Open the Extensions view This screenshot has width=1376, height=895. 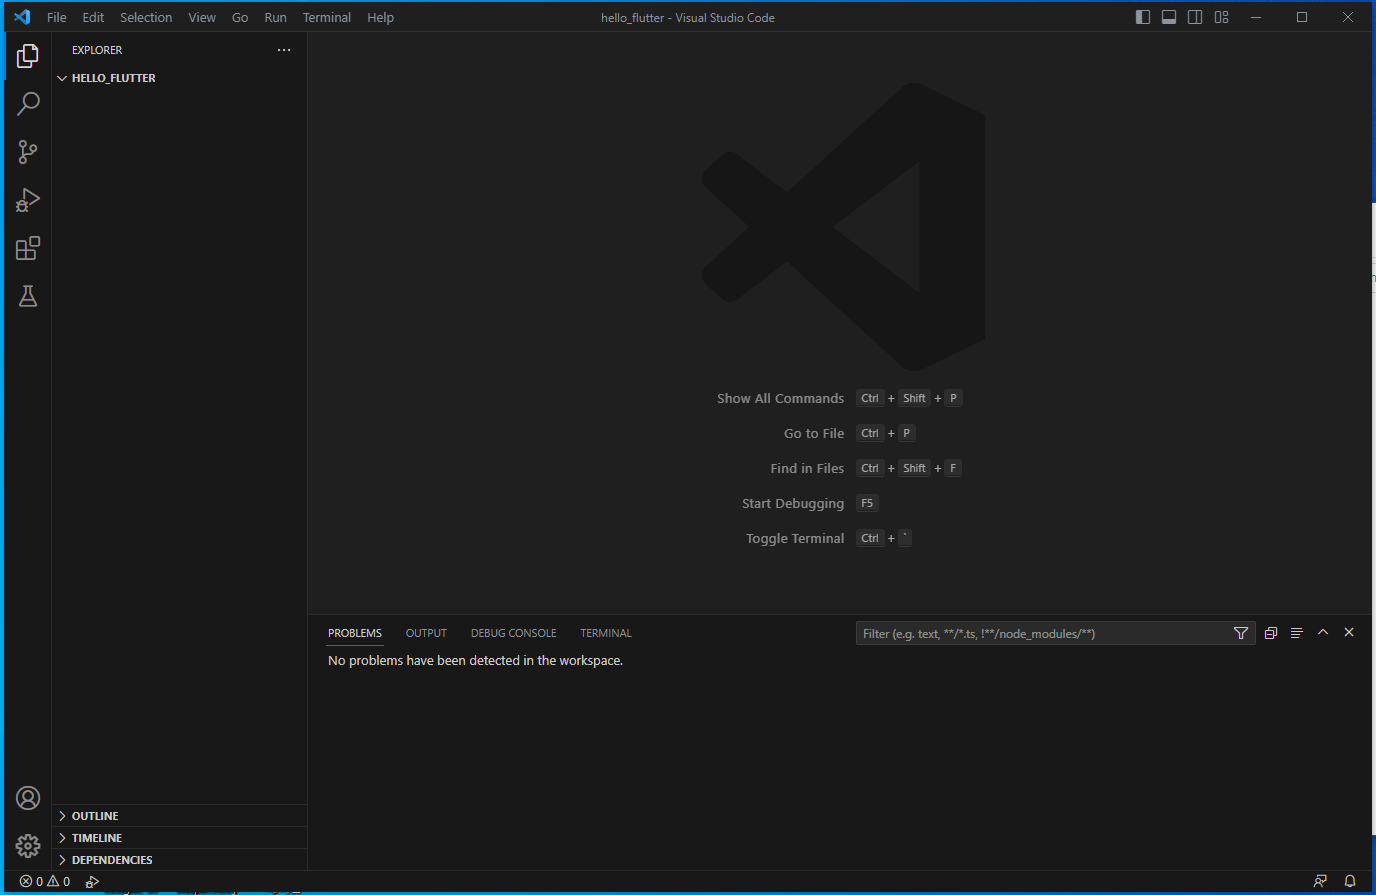(x=28, y=248)
